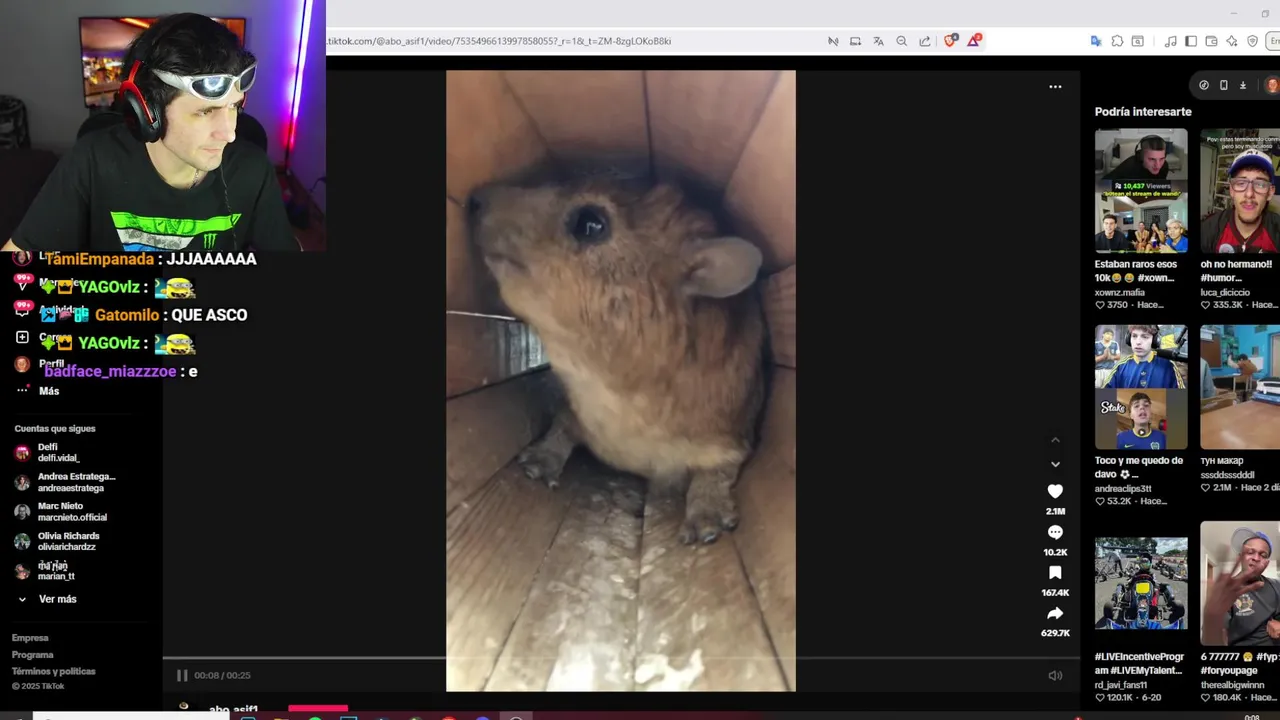Screen dimensions: 1280x720
Task: Click the badface_miazzzoe chat message
Action: [x=121, y=371]
